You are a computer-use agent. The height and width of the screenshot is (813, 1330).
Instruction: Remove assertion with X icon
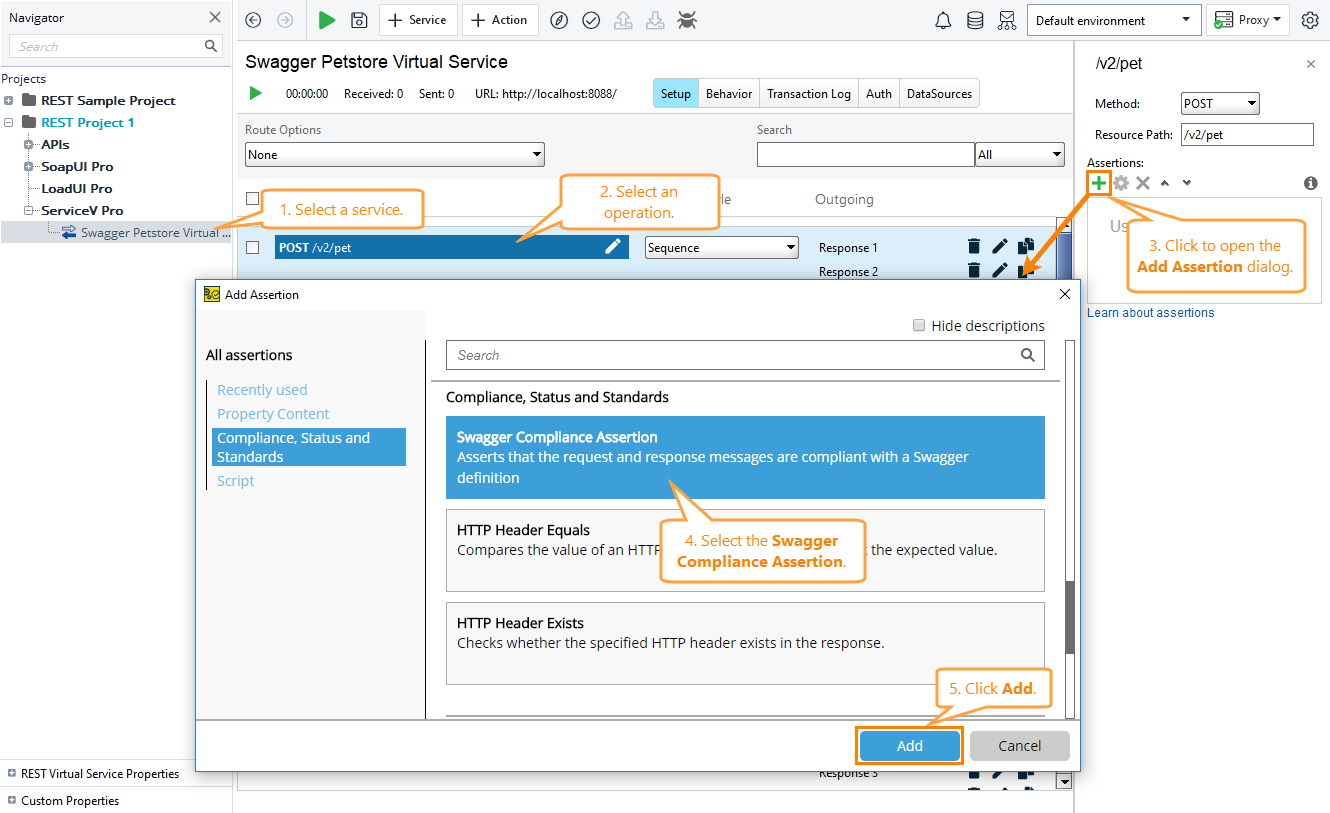coord(1143,183)
